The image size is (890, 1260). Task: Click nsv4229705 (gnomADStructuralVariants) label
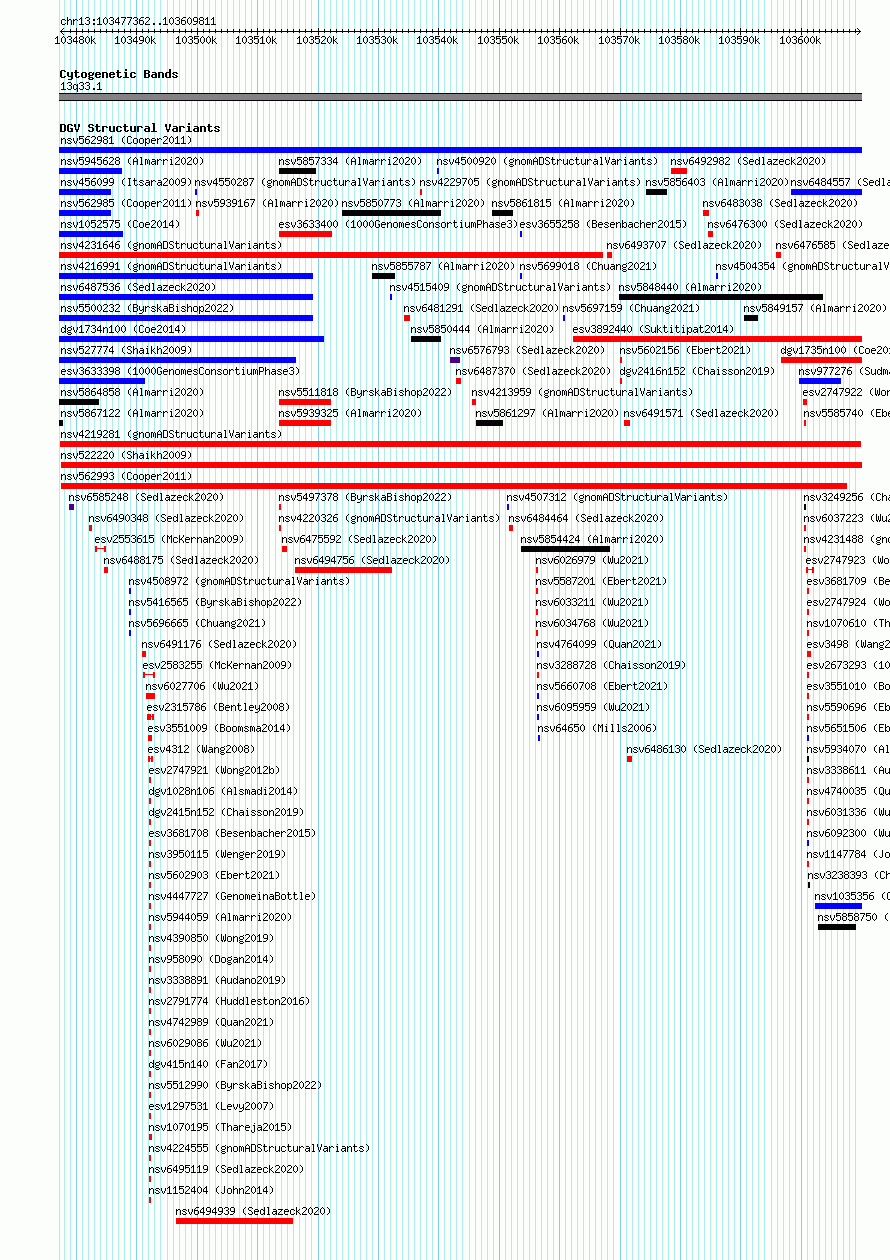(x=530, y=182)
